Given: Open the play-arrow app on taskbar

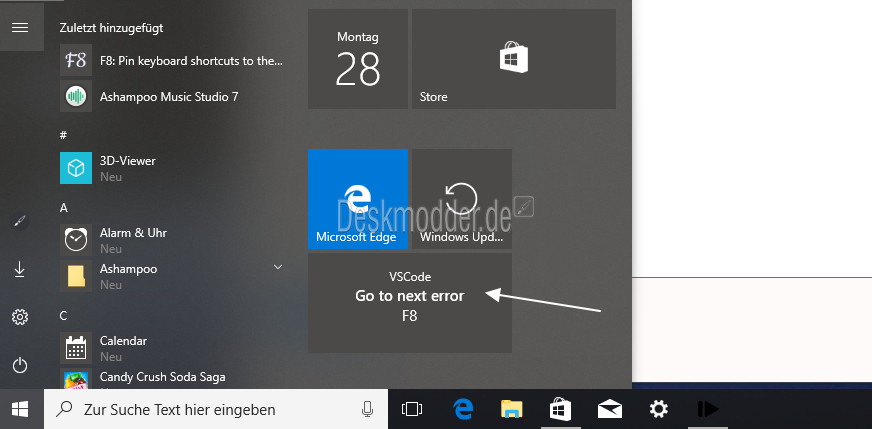Looking at the screenshot, I should 707,410.
